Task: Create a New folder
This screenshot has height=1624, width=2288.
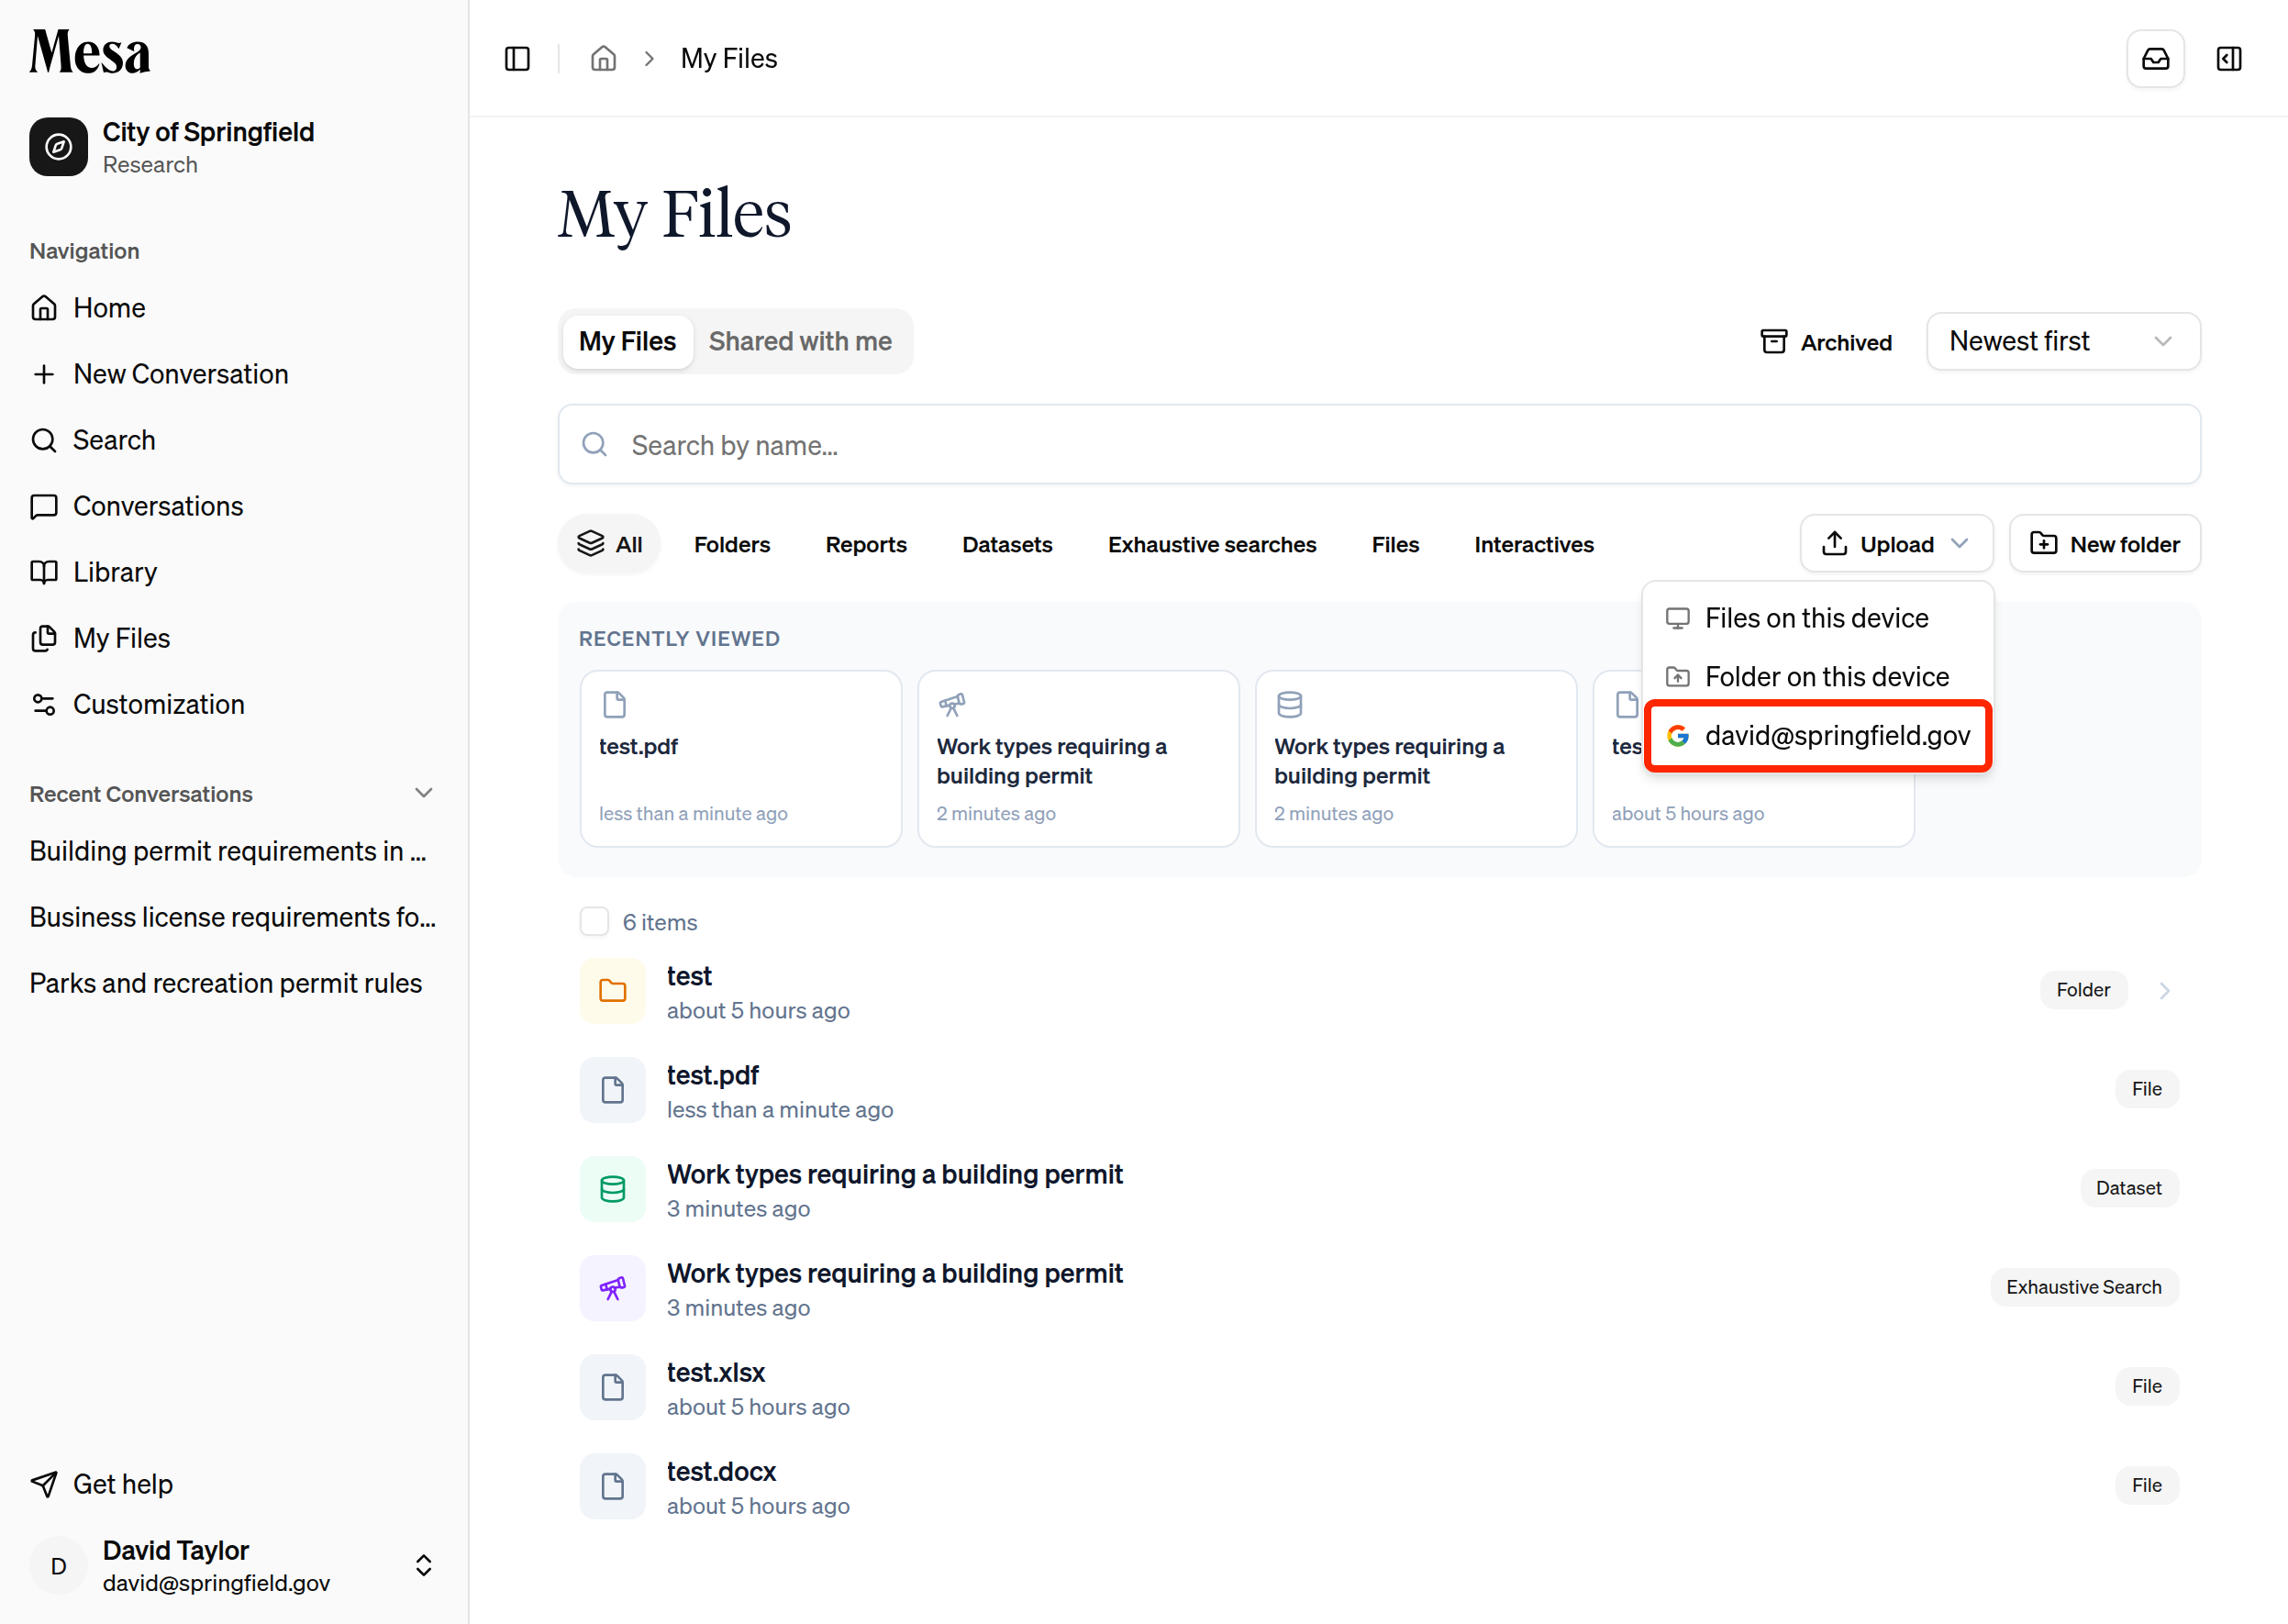Action: [x=2105, y=543]
